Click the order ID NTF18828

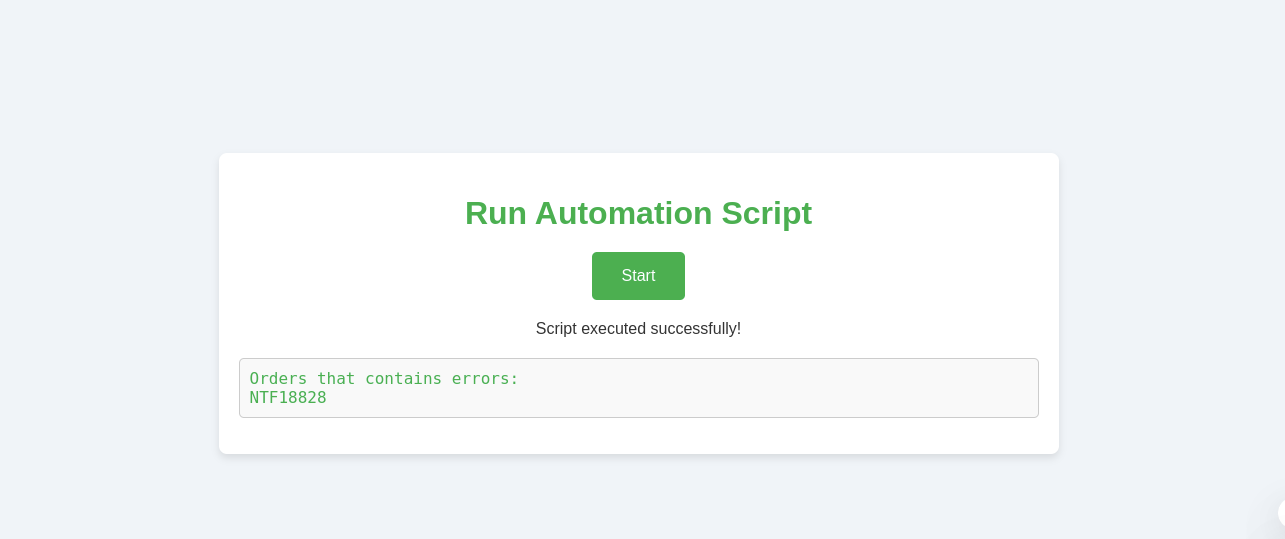click(x=288, y=398)
